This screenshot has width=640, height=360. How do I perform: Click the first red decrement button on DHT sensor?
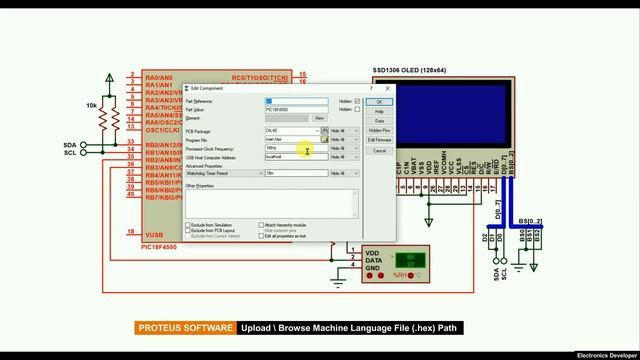point(370,276)
